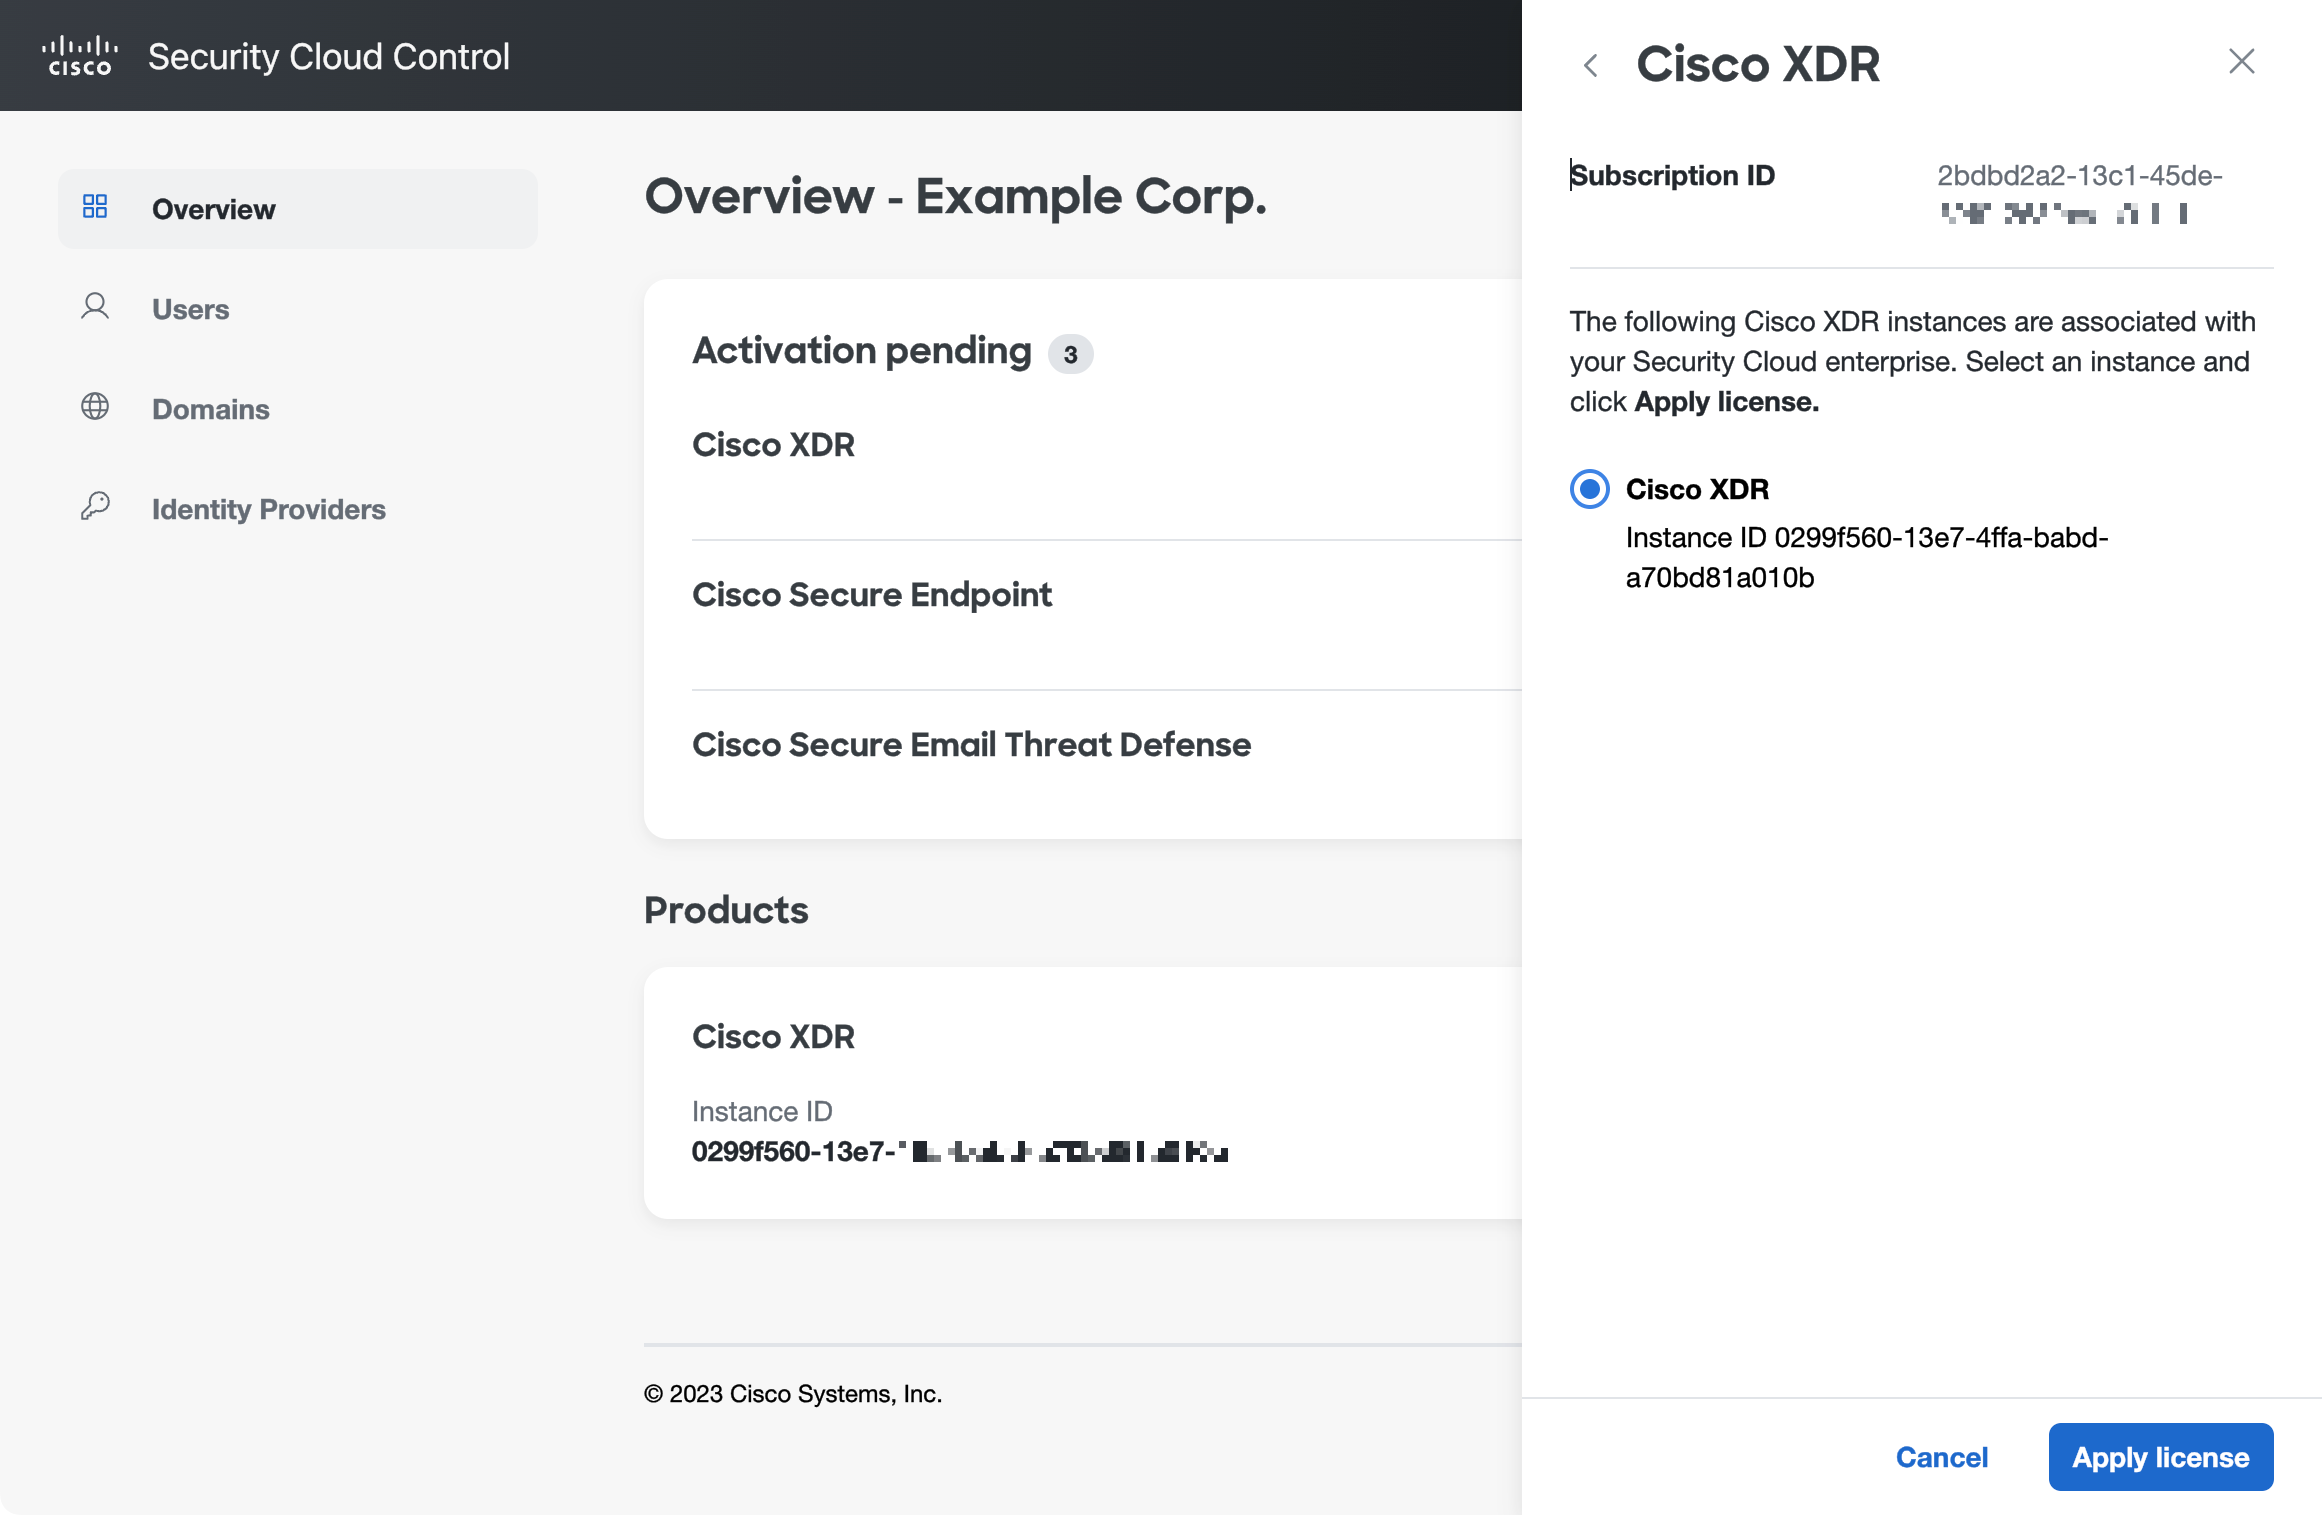Click the Users person icon
This screenshot has height=1515, width=2322.
tap(95, 306)
